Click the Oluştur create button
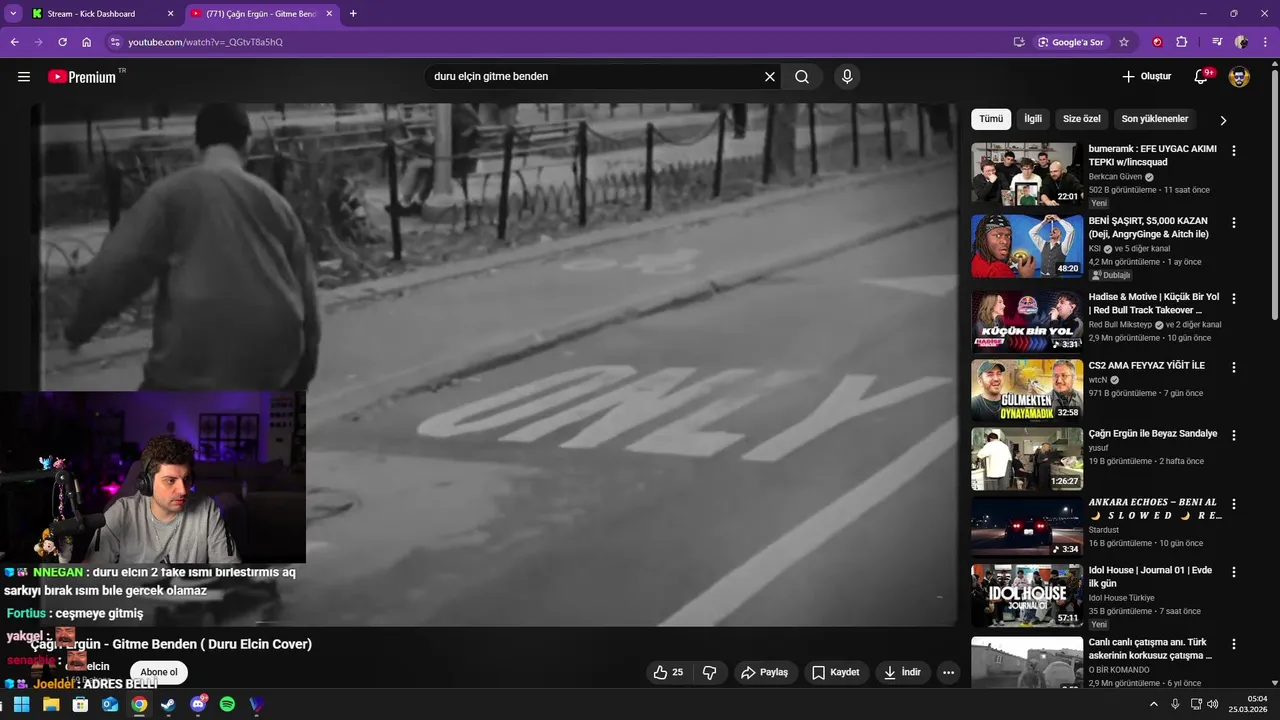Screen dimensions: 1280x720 pyautogui.click(x=1146, y=77)
